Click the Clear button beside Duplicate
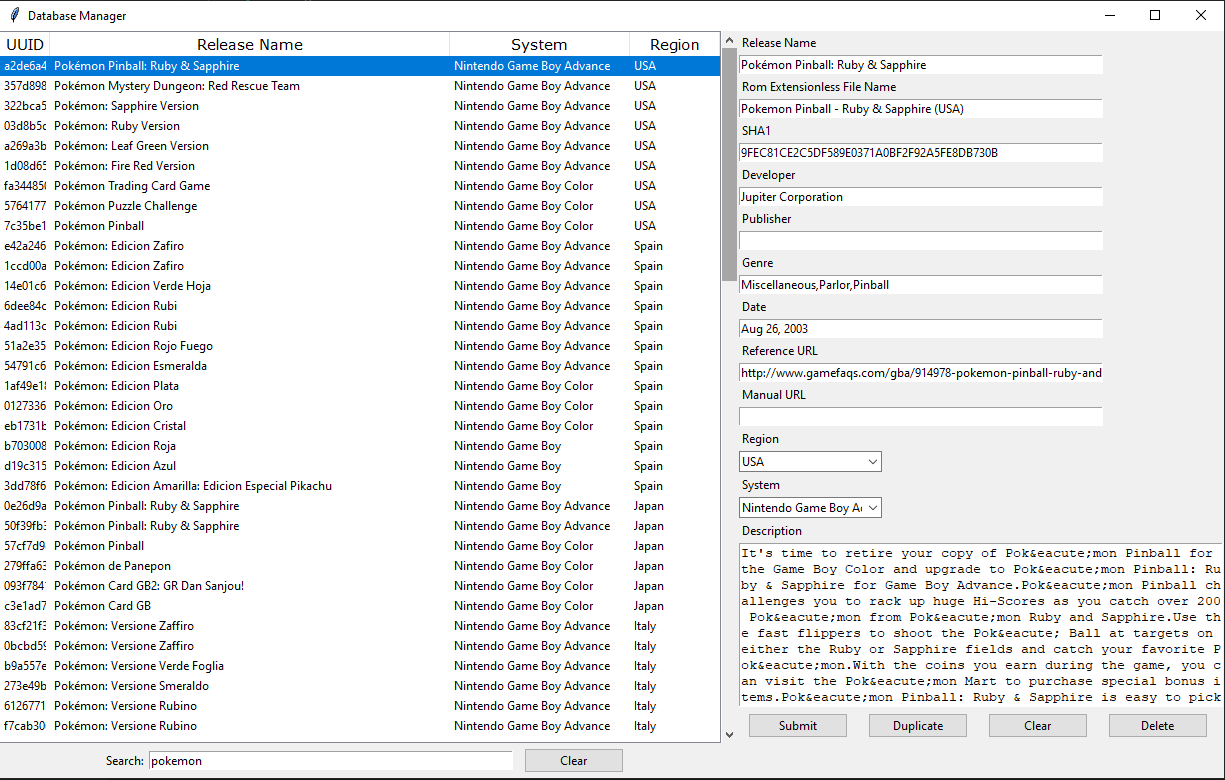1225x780 pixels. click(x=1038, y=725)
